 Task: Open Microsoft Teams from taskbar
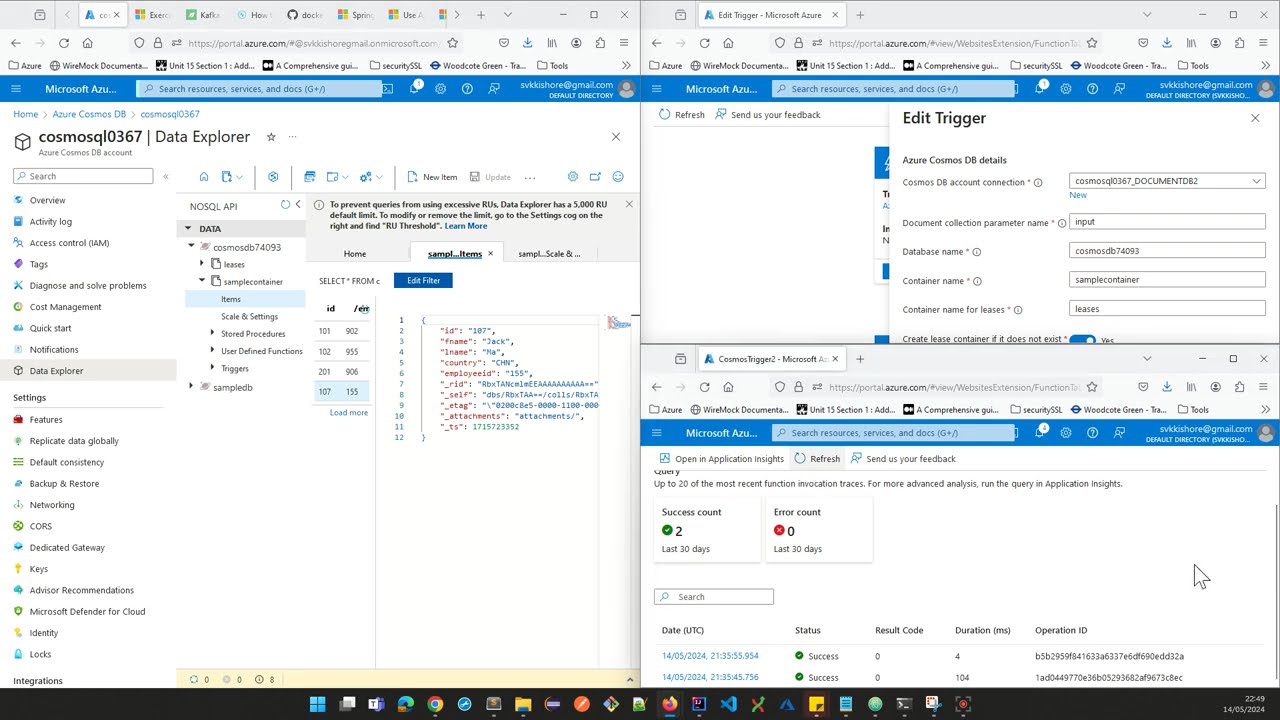point(376,704)
